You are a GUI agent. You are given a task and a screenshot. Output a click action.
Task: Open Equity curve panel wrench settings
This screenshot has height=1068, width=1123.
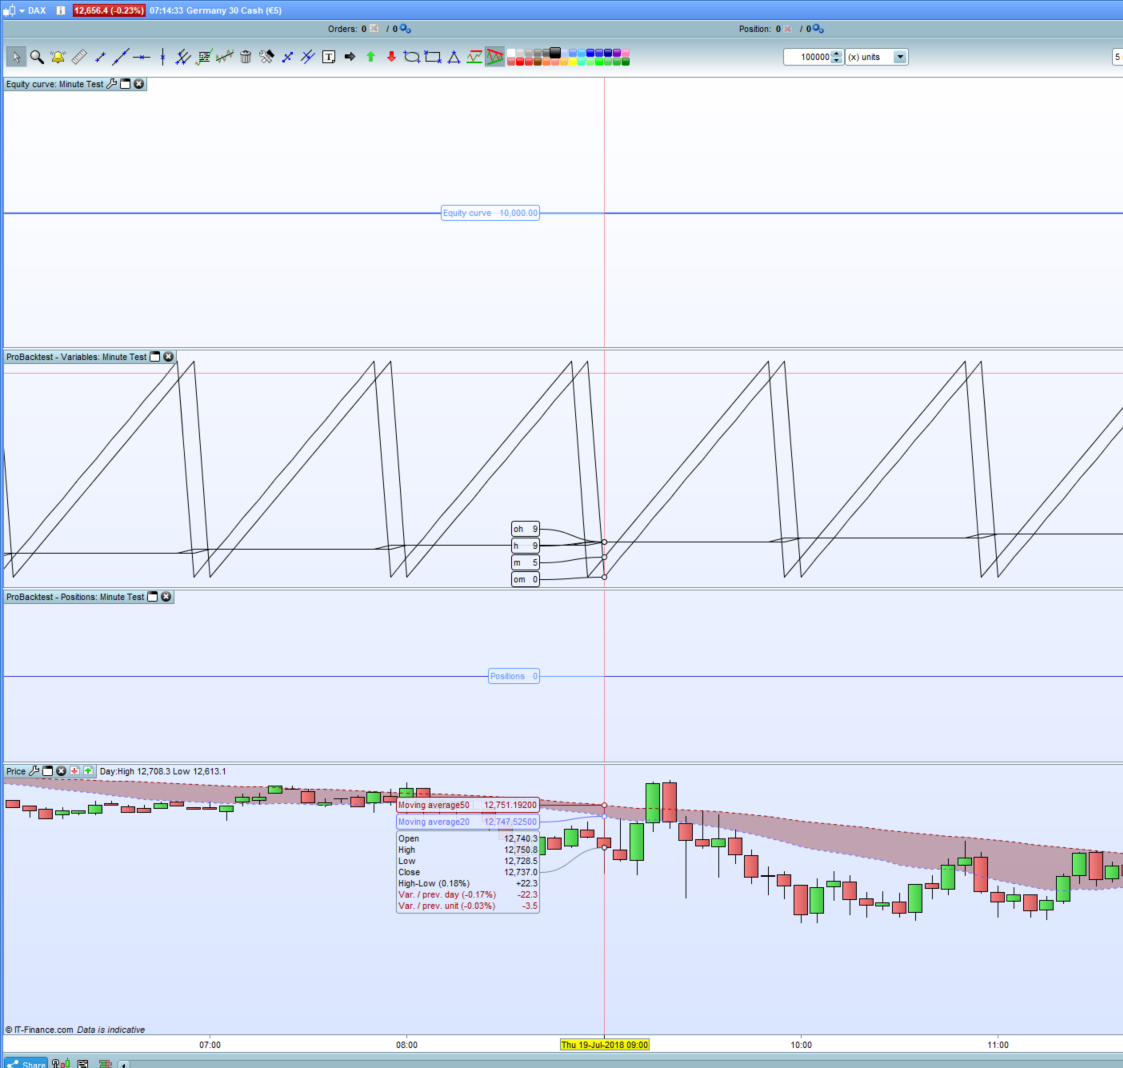[x=112, y=84]
